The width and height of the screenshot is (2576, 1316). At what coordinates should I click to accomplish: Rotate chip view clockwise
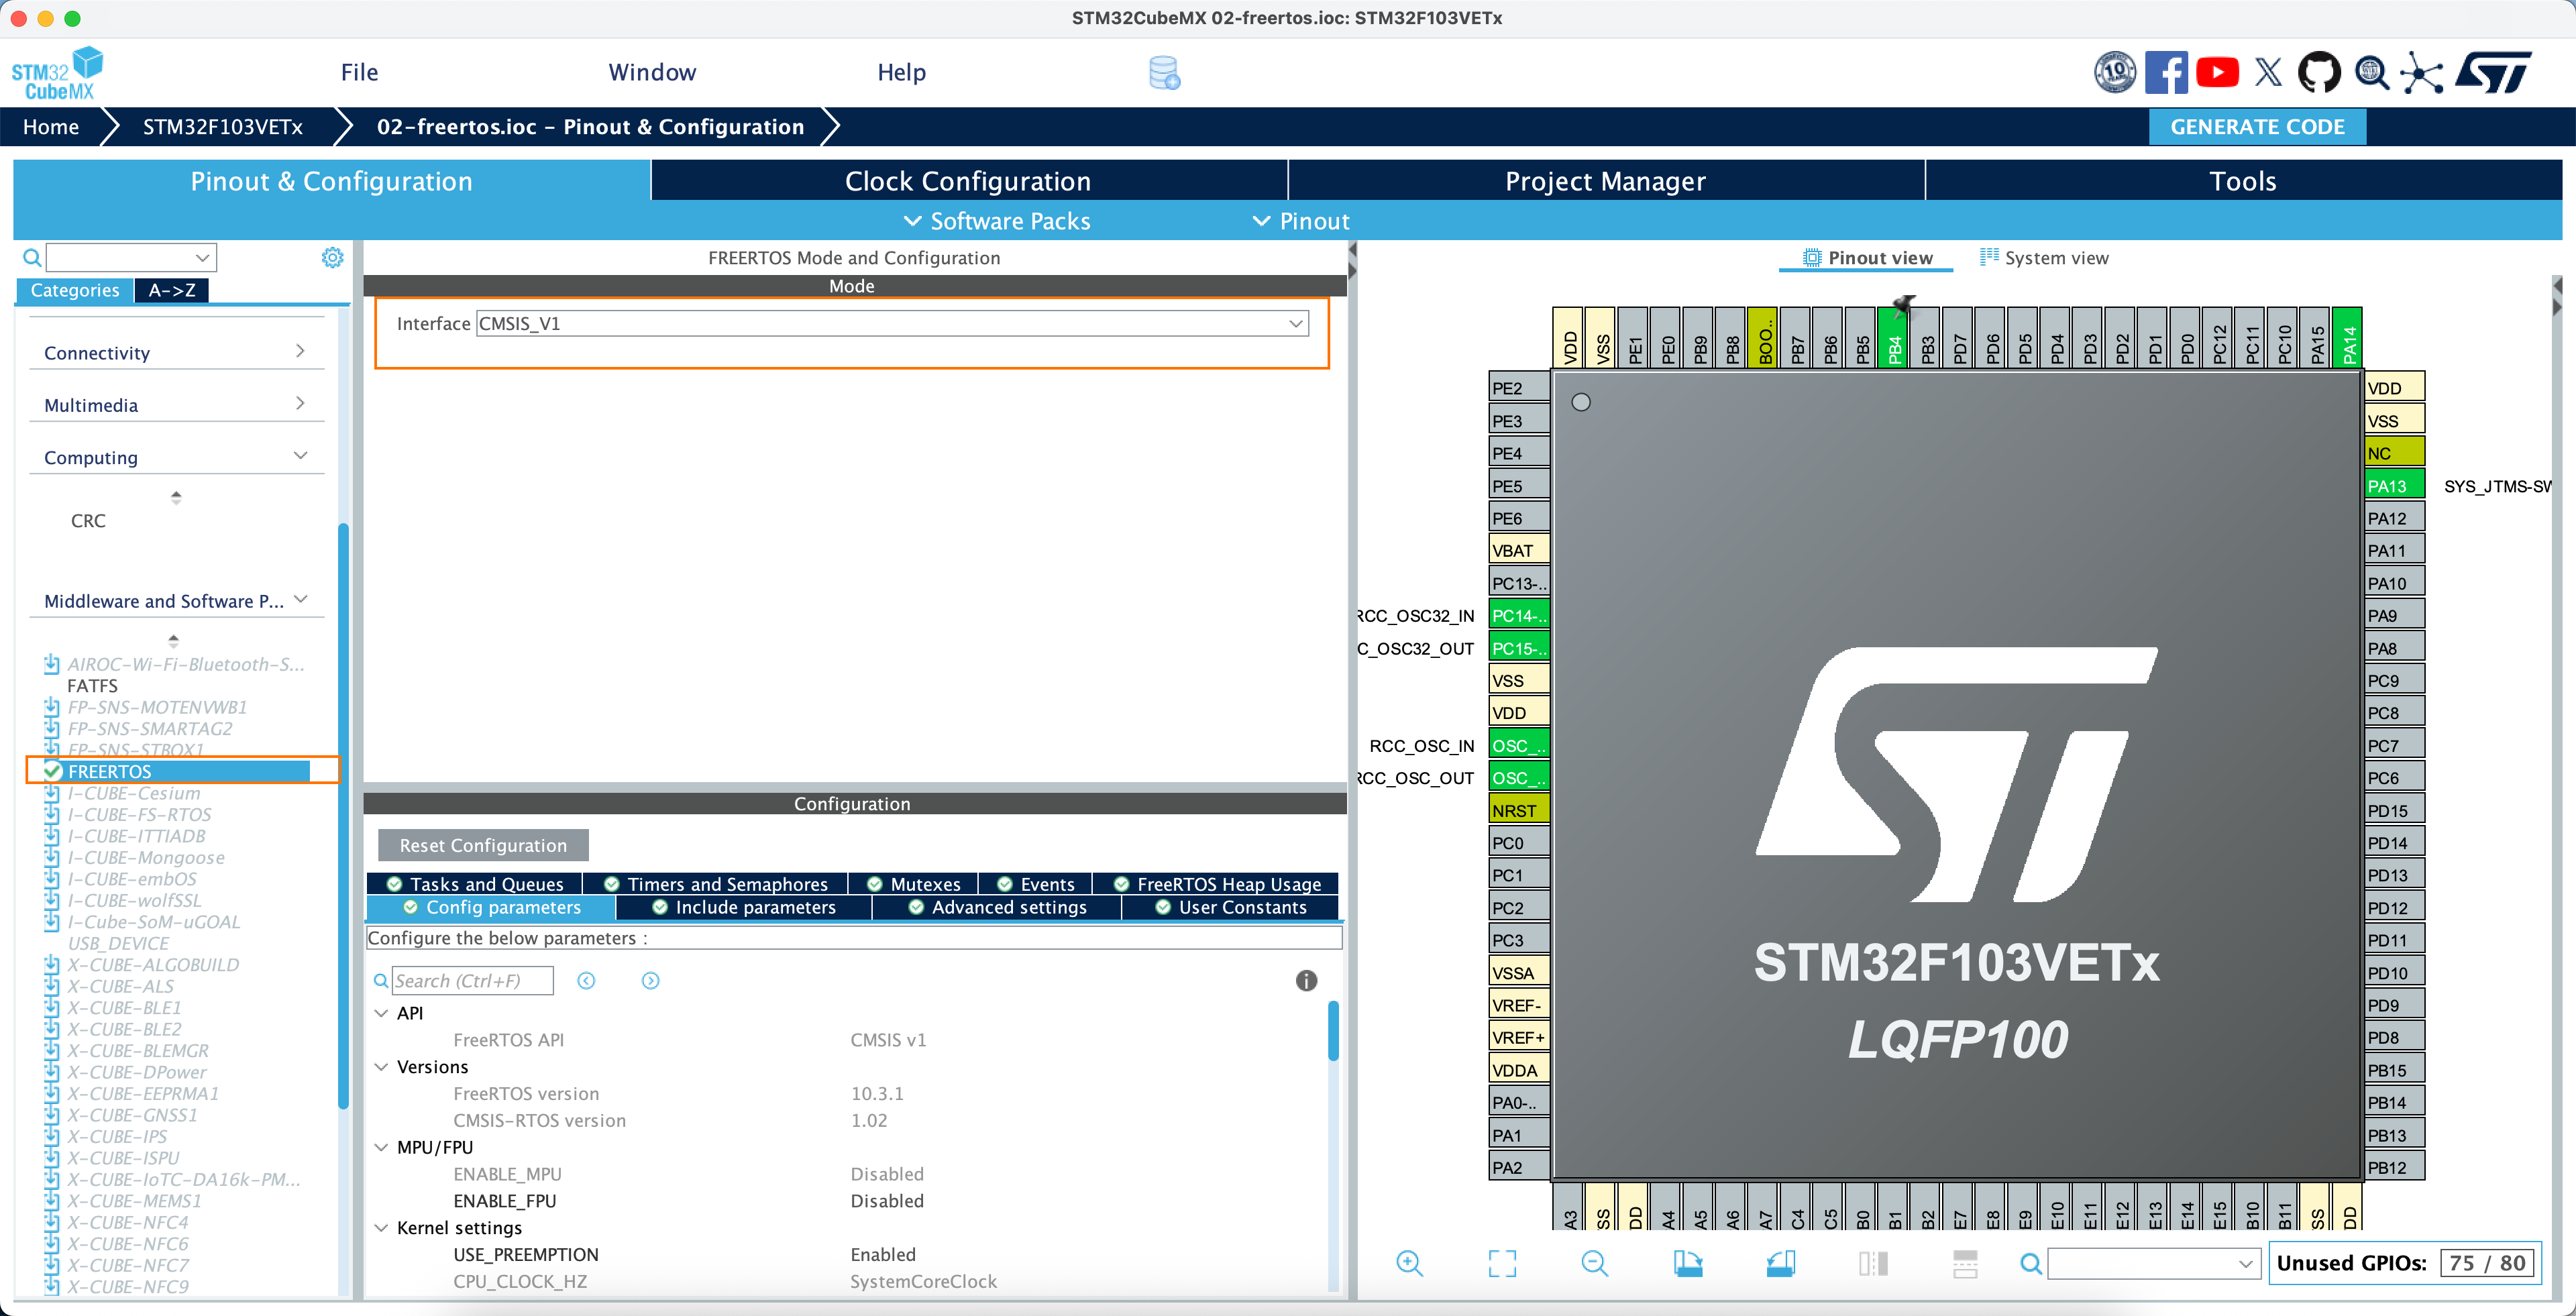click(x=1688, y=1263)
